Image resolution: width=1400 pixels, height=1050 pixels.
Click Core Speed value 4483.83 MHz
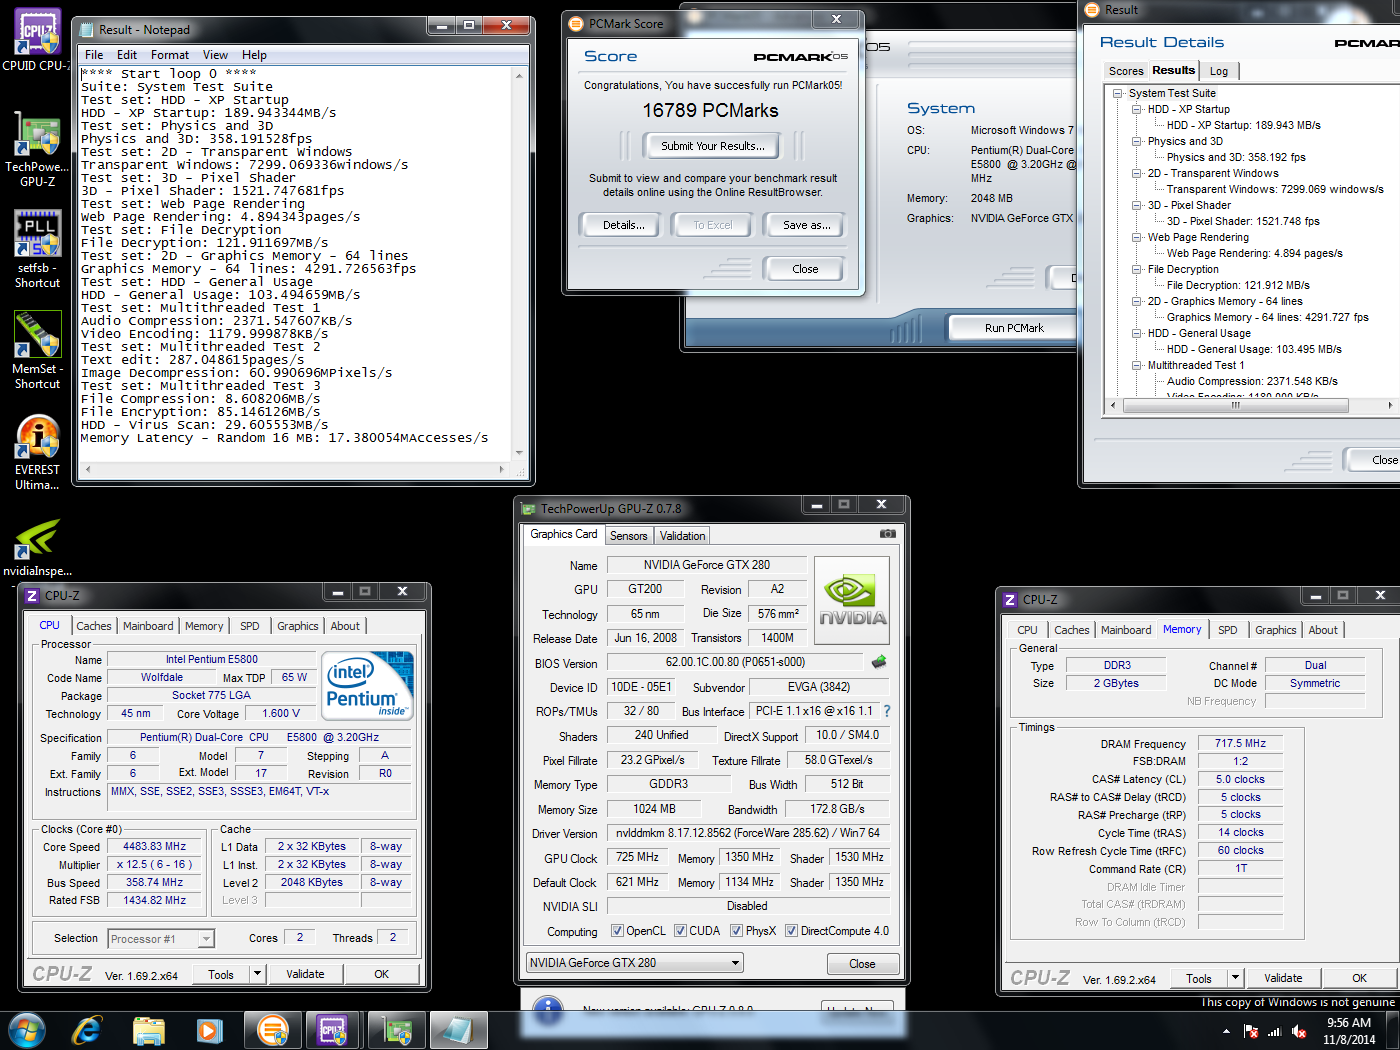pyautogui.click(x=155, y=846)
